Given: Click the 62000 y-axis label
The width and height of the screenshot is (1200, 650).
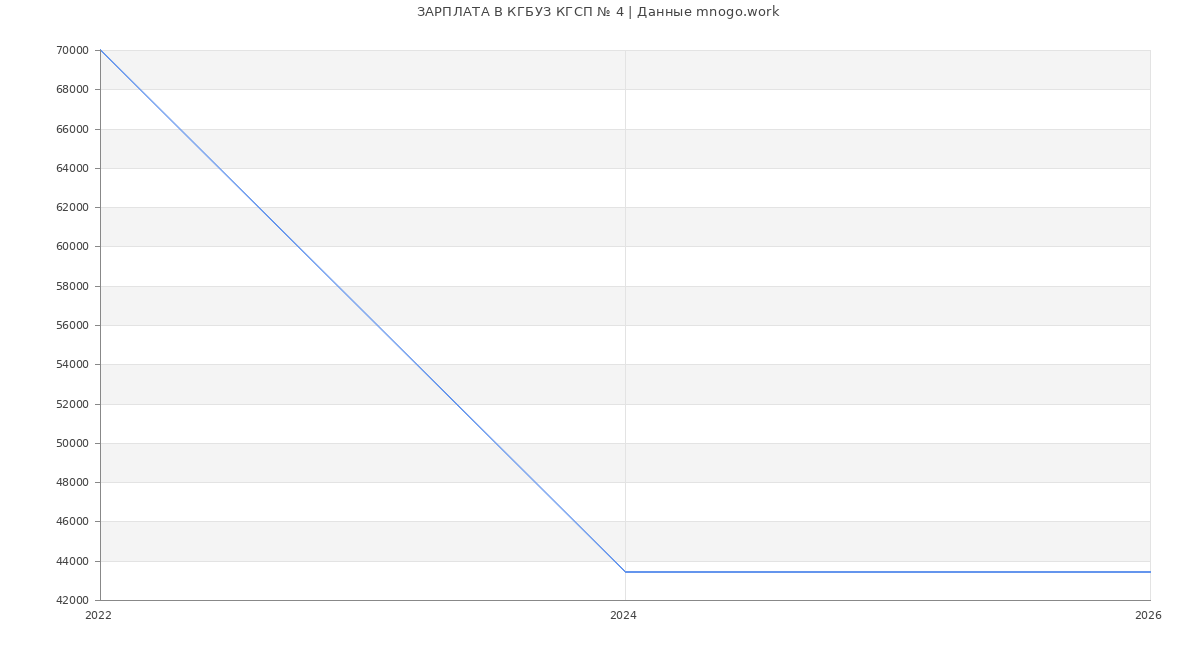Looking at the screenshot, I should pos(73,207).
